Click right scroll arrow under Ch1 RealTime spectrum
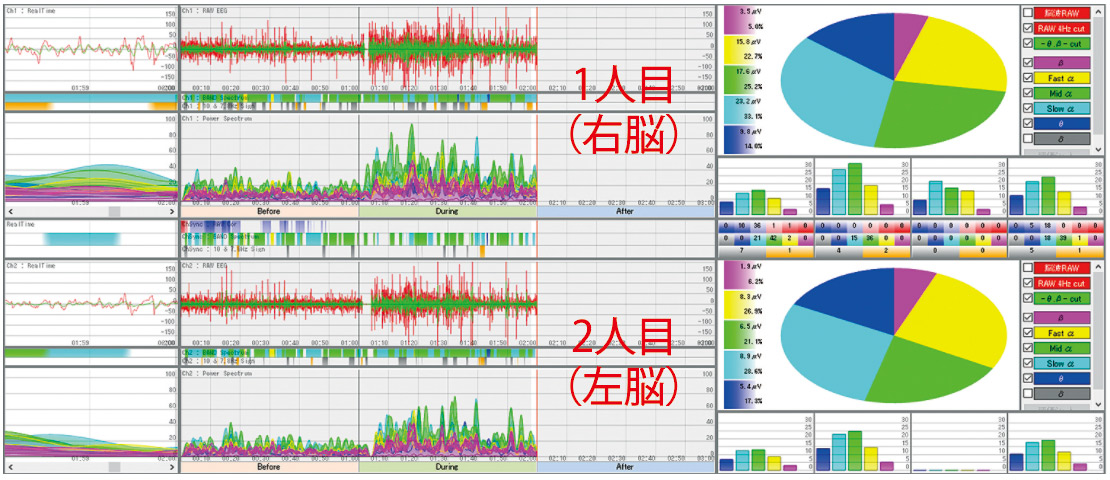1110x480 pixels. click(170, 213)
